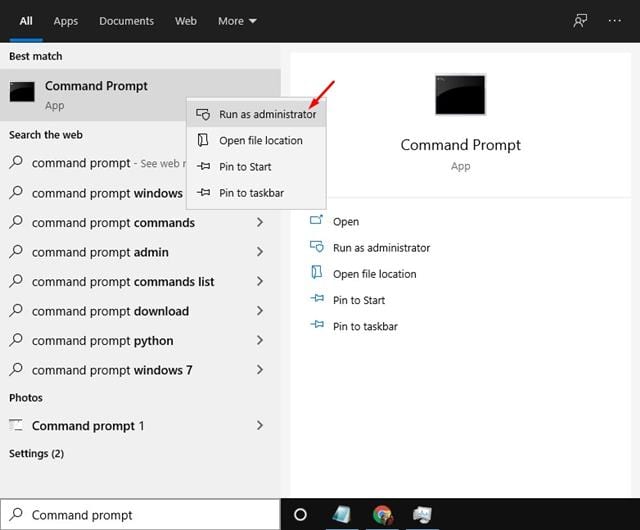Click the search box containing 'Command prompt'
This screenshot has width=640, height=530.
140,514
